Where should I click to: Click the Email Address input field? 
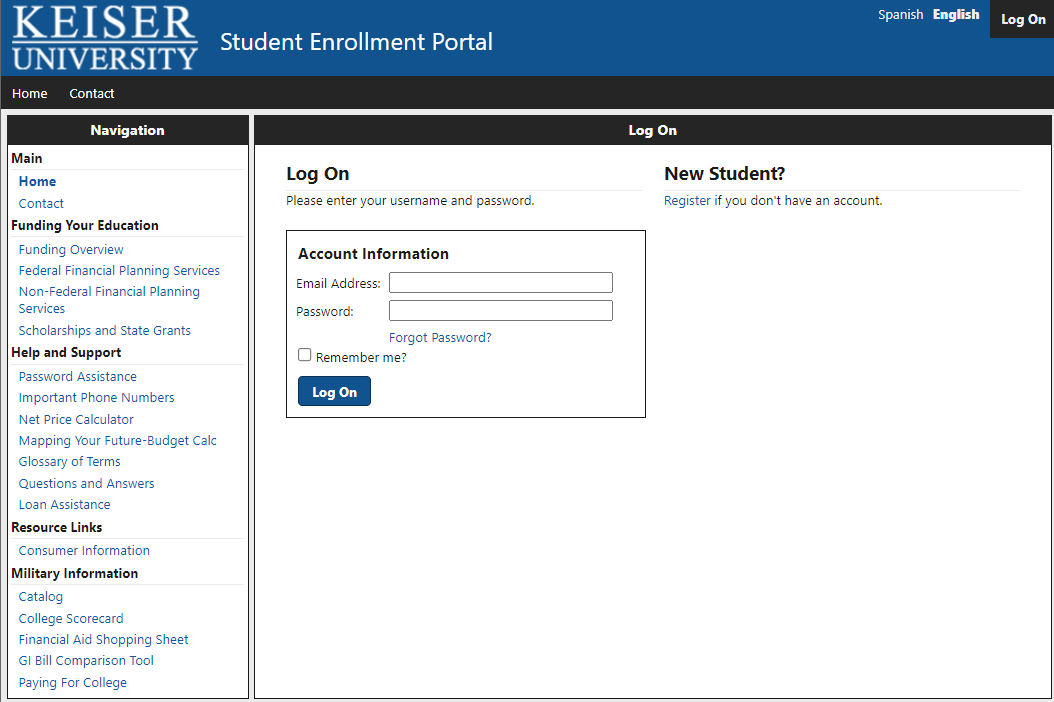500,283
